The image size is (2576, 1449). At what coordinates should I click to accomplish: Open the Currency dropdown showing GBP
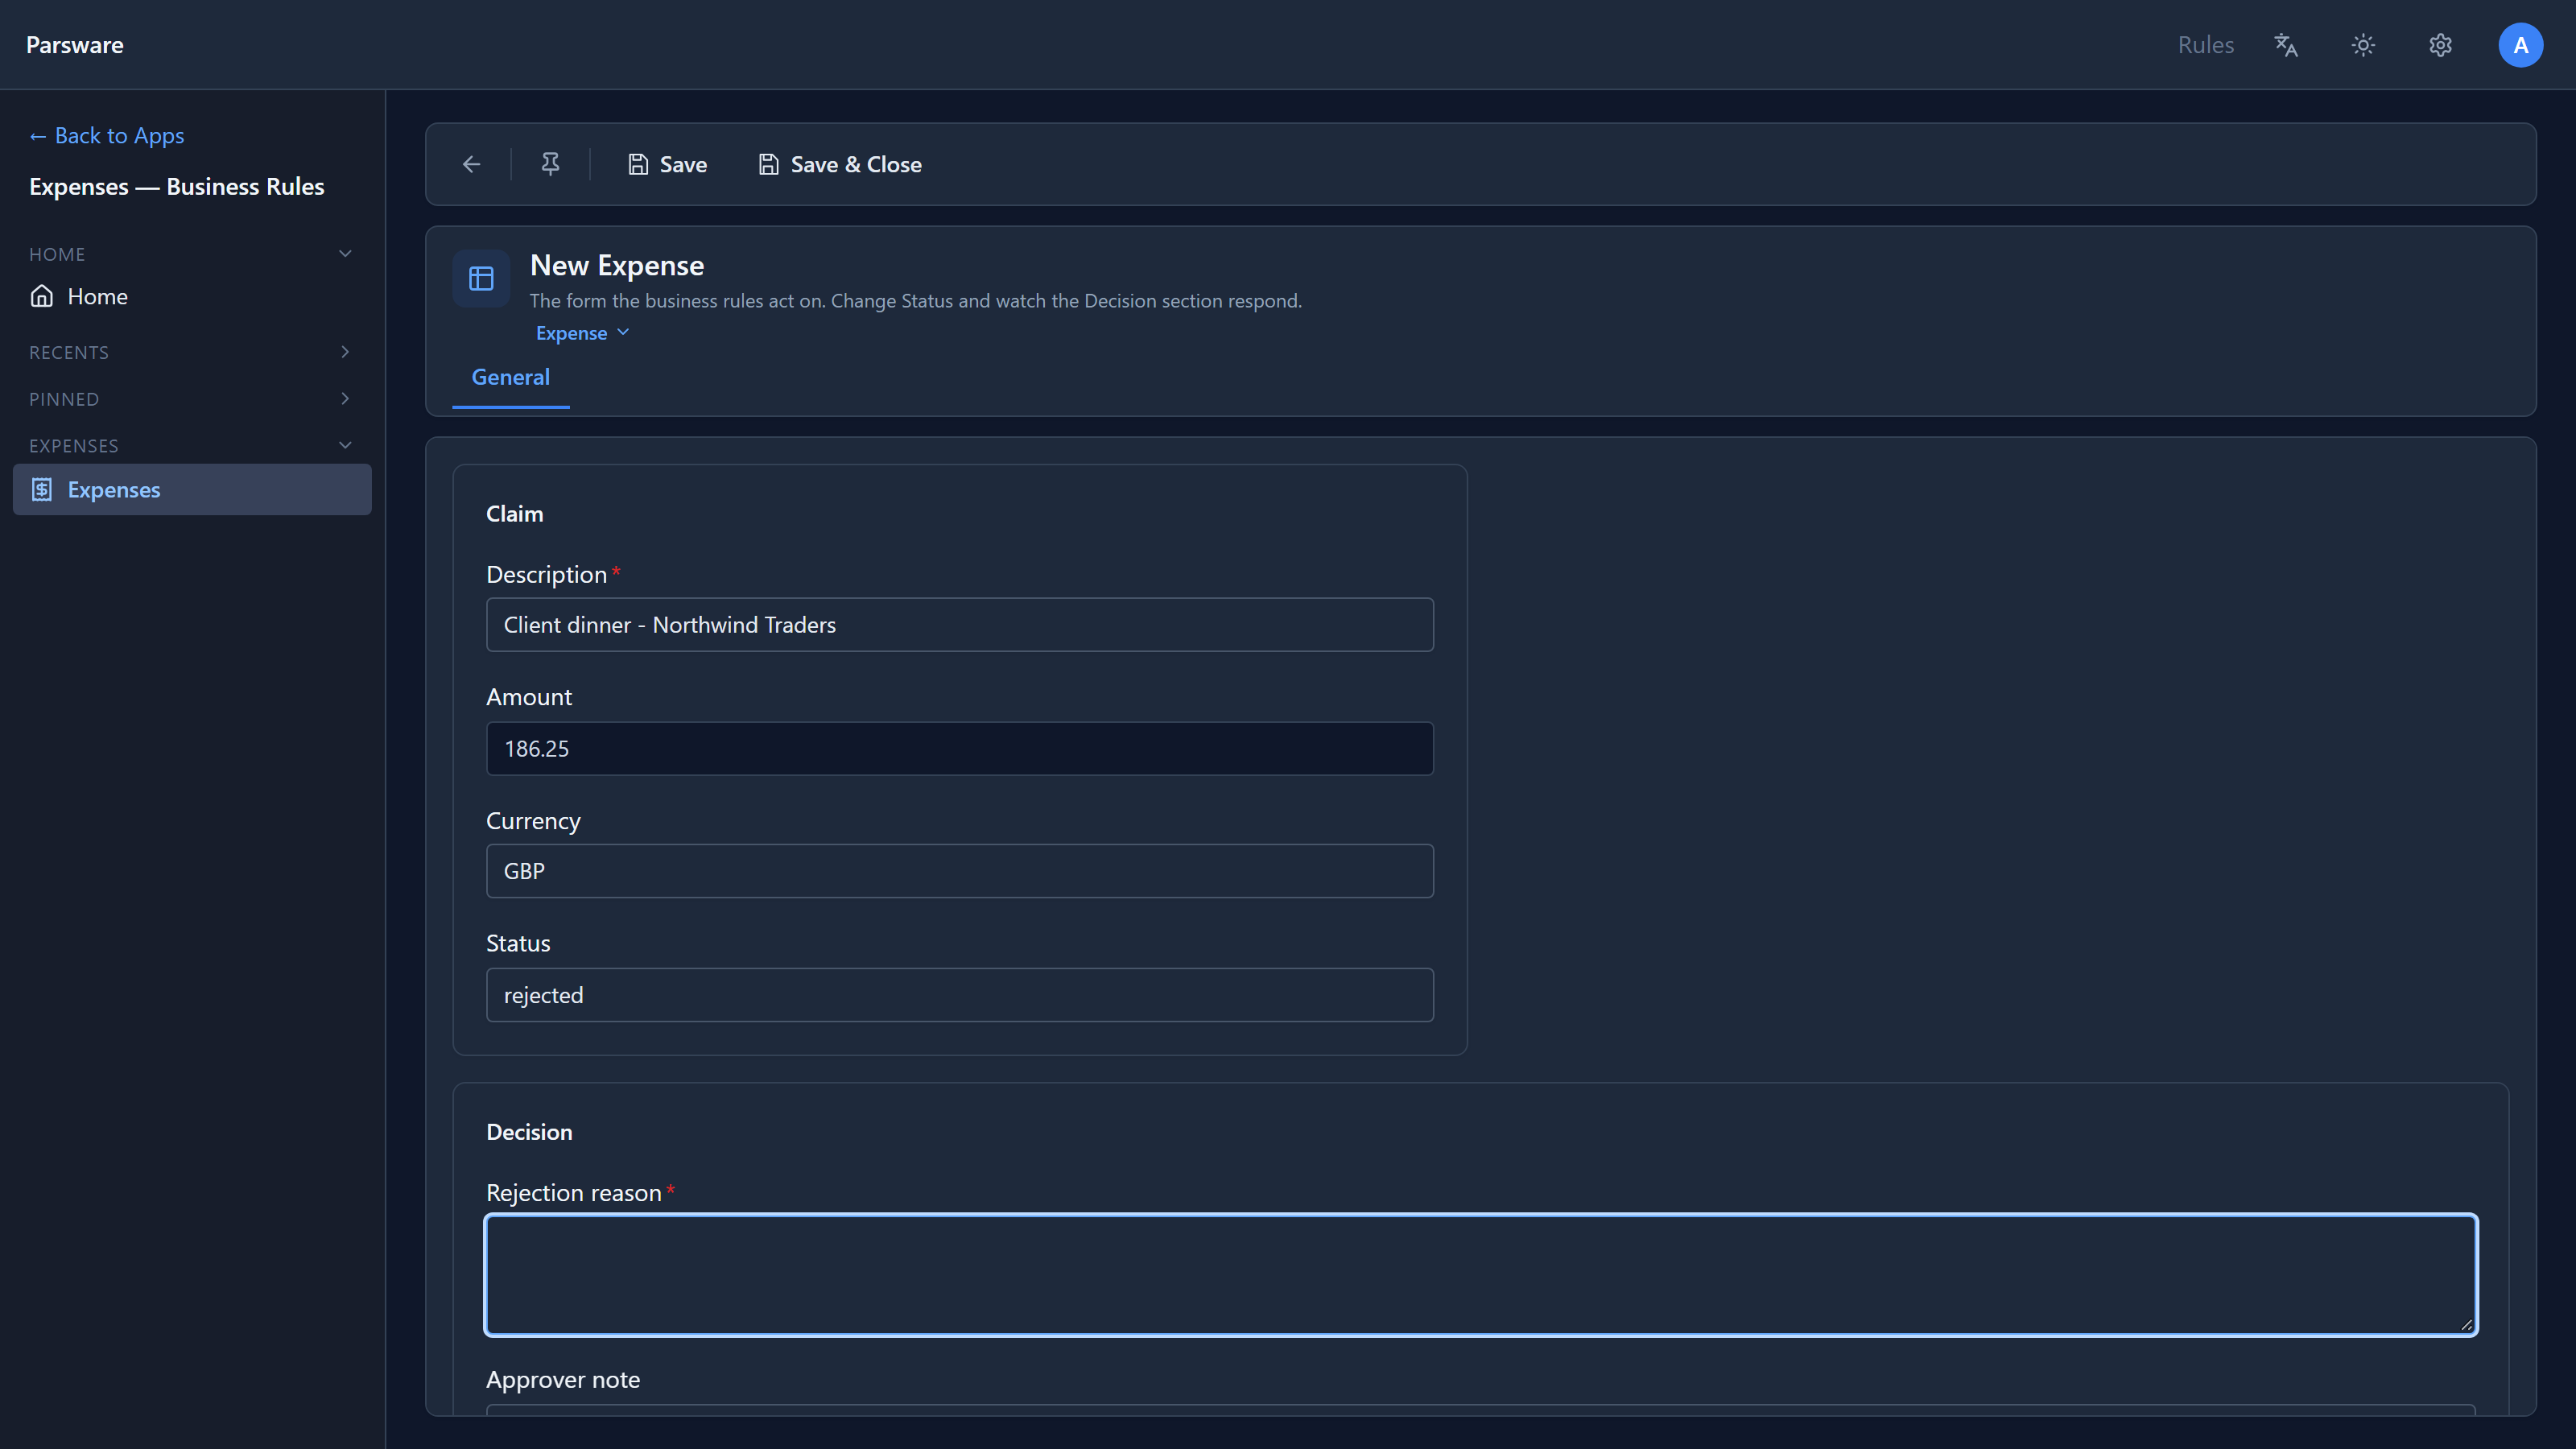coord(960,871)
